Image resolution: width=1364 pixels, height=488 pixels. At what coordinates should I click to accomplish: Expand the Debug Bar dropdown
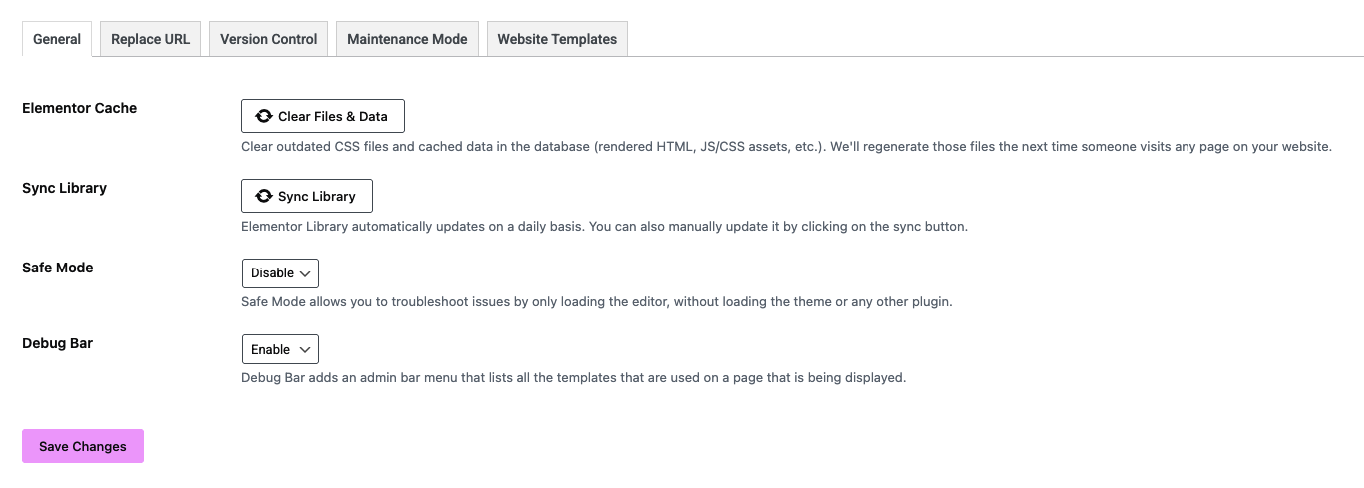pyautogui.click(x=280, y=349)
